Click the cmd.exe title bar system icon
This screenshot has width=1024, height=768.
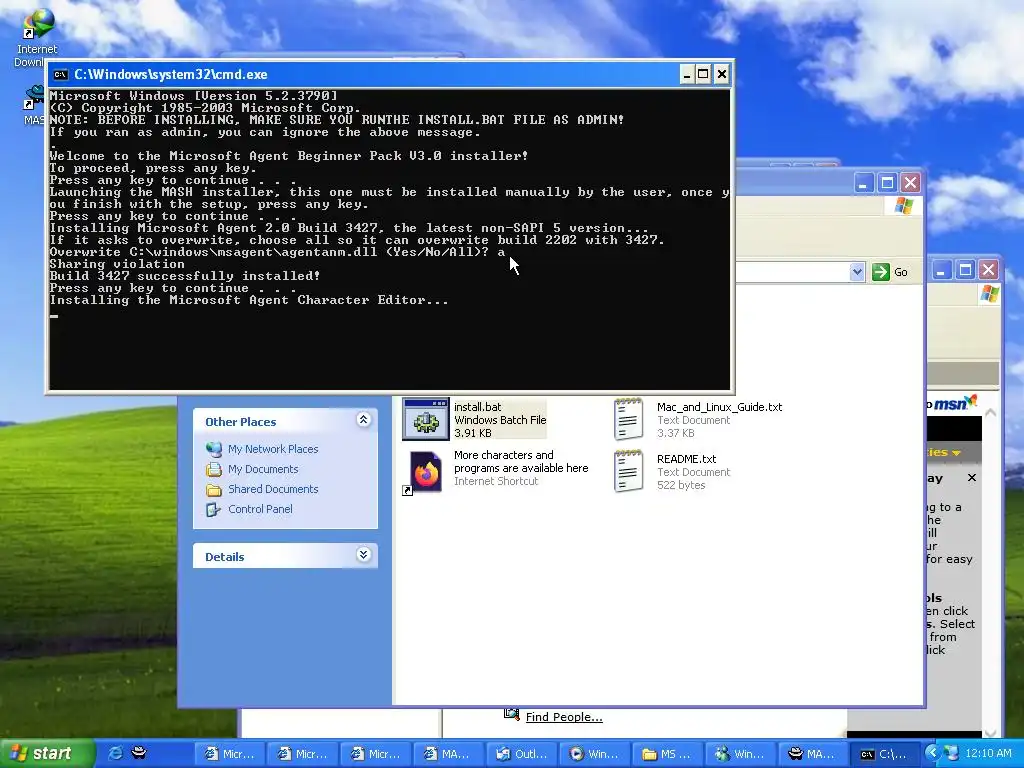(x=61, y=74)
